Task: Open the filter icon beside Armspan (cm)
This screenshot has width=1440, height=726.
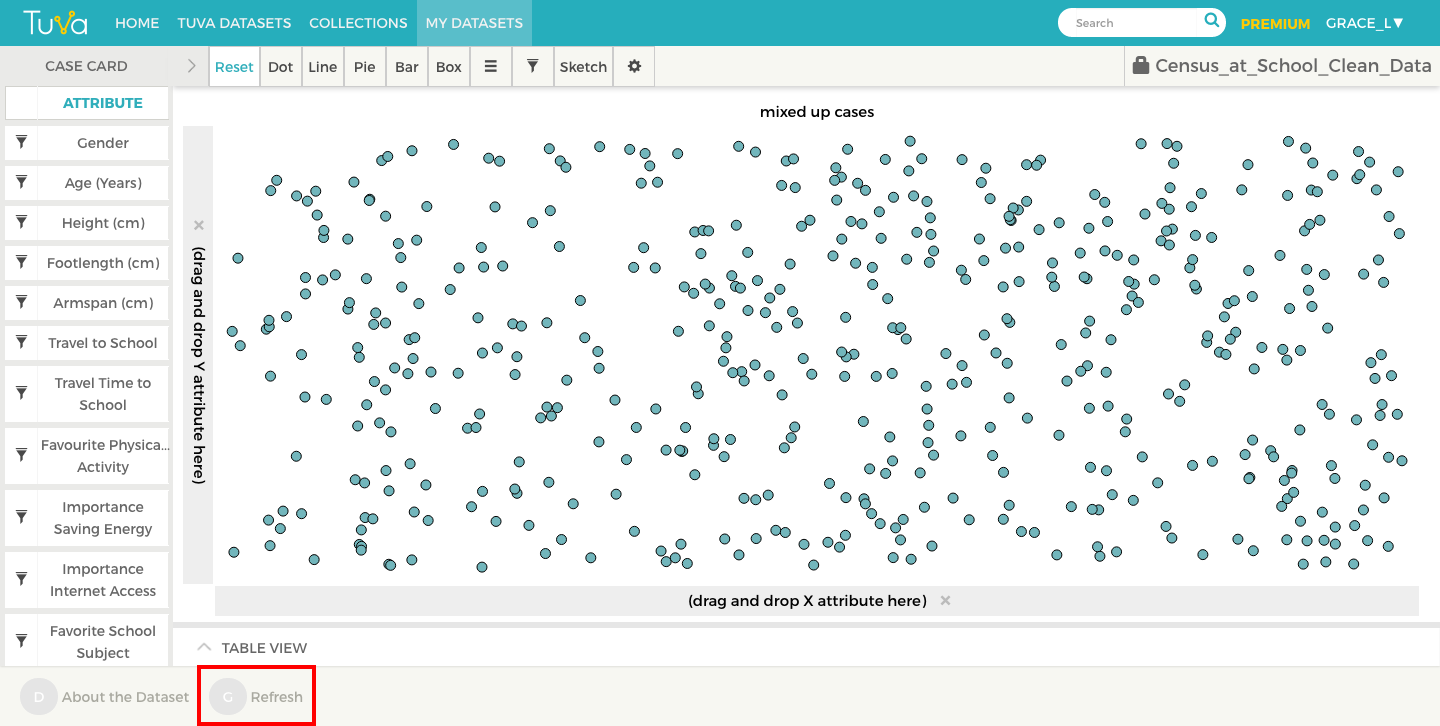Action: [x=21, y=302]
